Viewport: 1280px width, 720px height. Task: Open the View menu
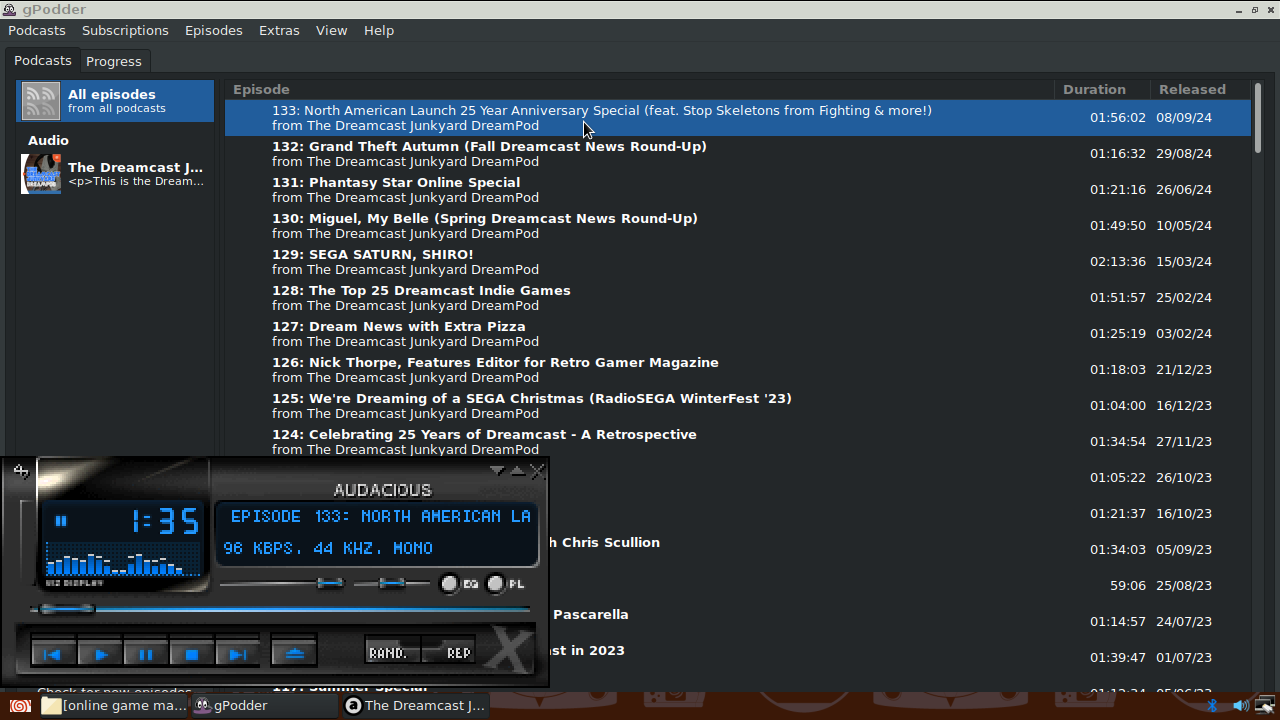(332, 31)
